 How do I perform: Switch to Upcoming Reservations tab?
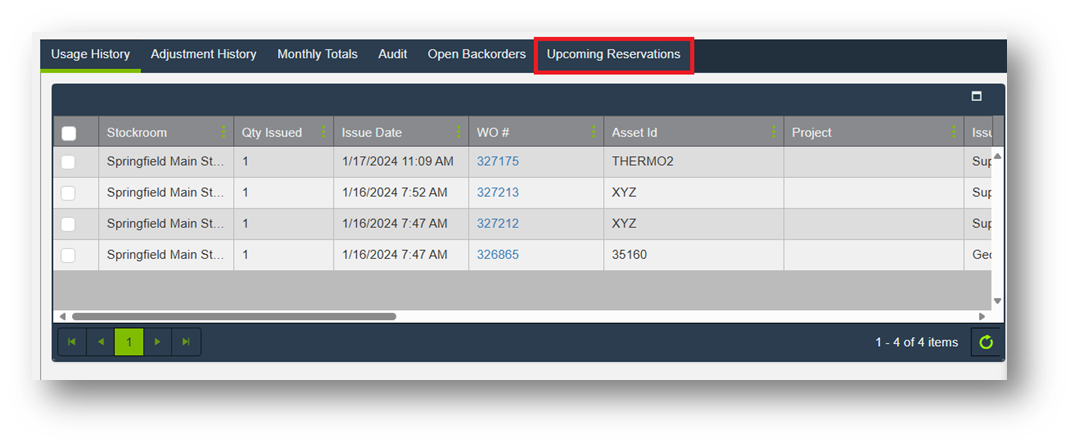pyautogui.click(x=613, y=55)
